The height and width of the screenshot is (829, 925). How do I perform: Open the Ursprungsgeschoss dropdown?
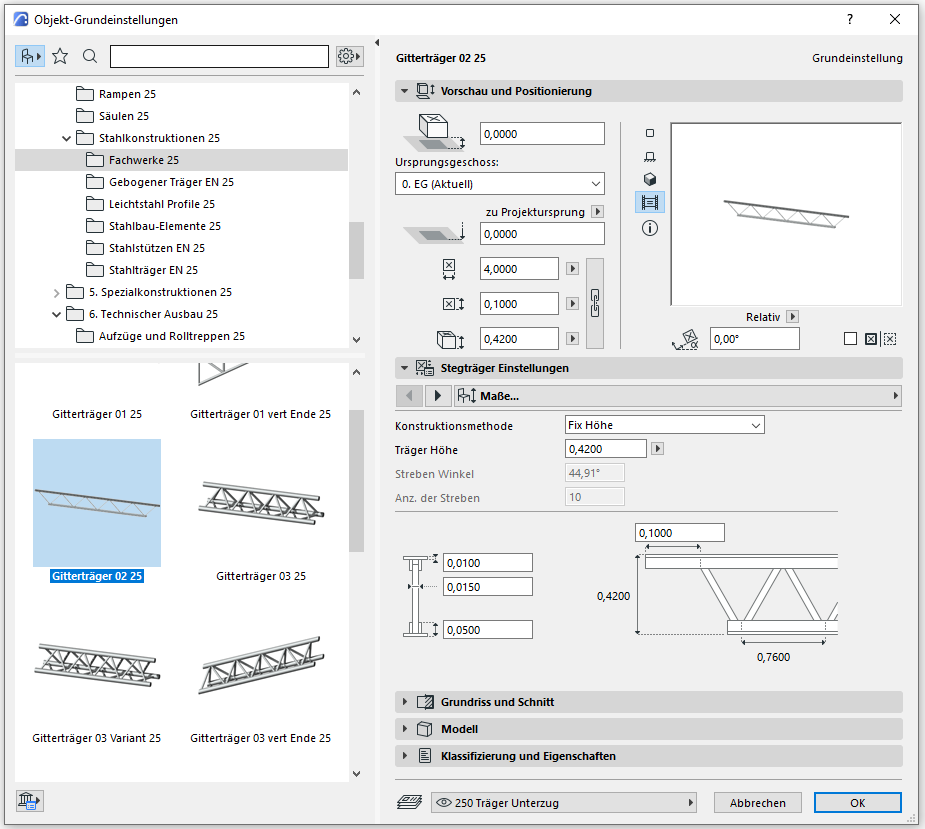500,184
